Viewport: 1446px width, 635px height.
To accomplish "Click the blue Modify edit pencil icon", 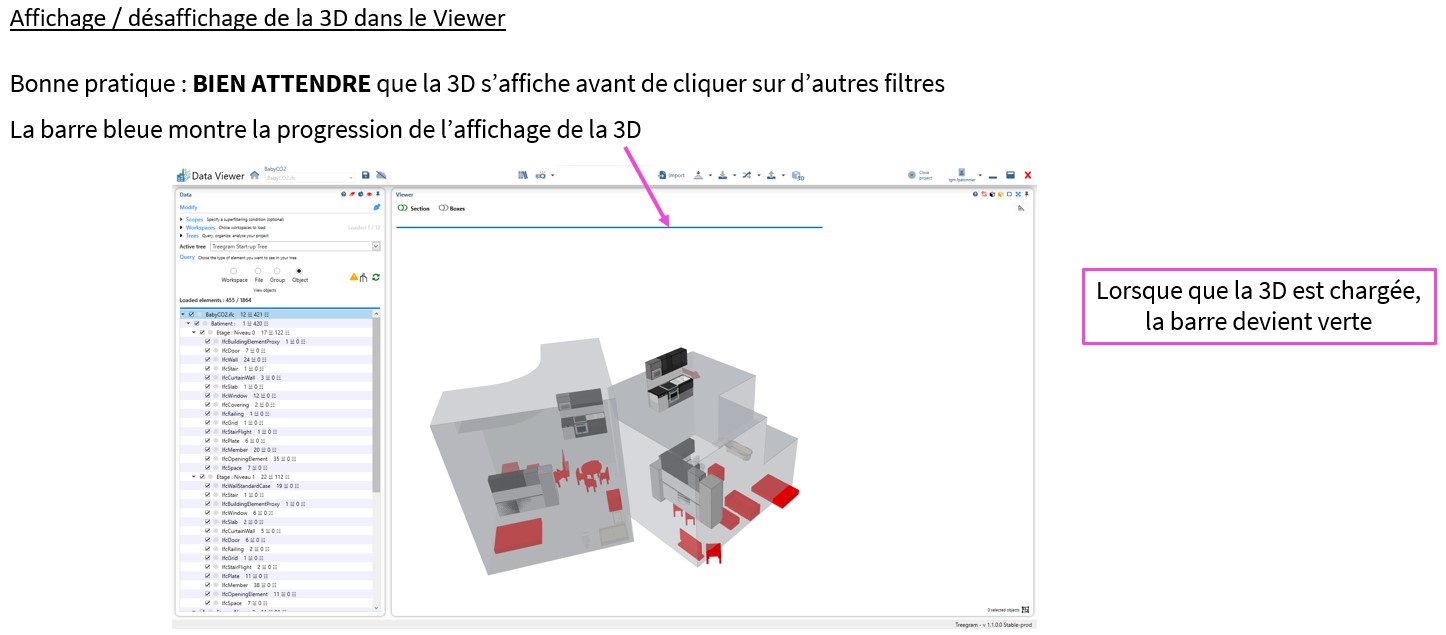I will (x=377, y=207).
